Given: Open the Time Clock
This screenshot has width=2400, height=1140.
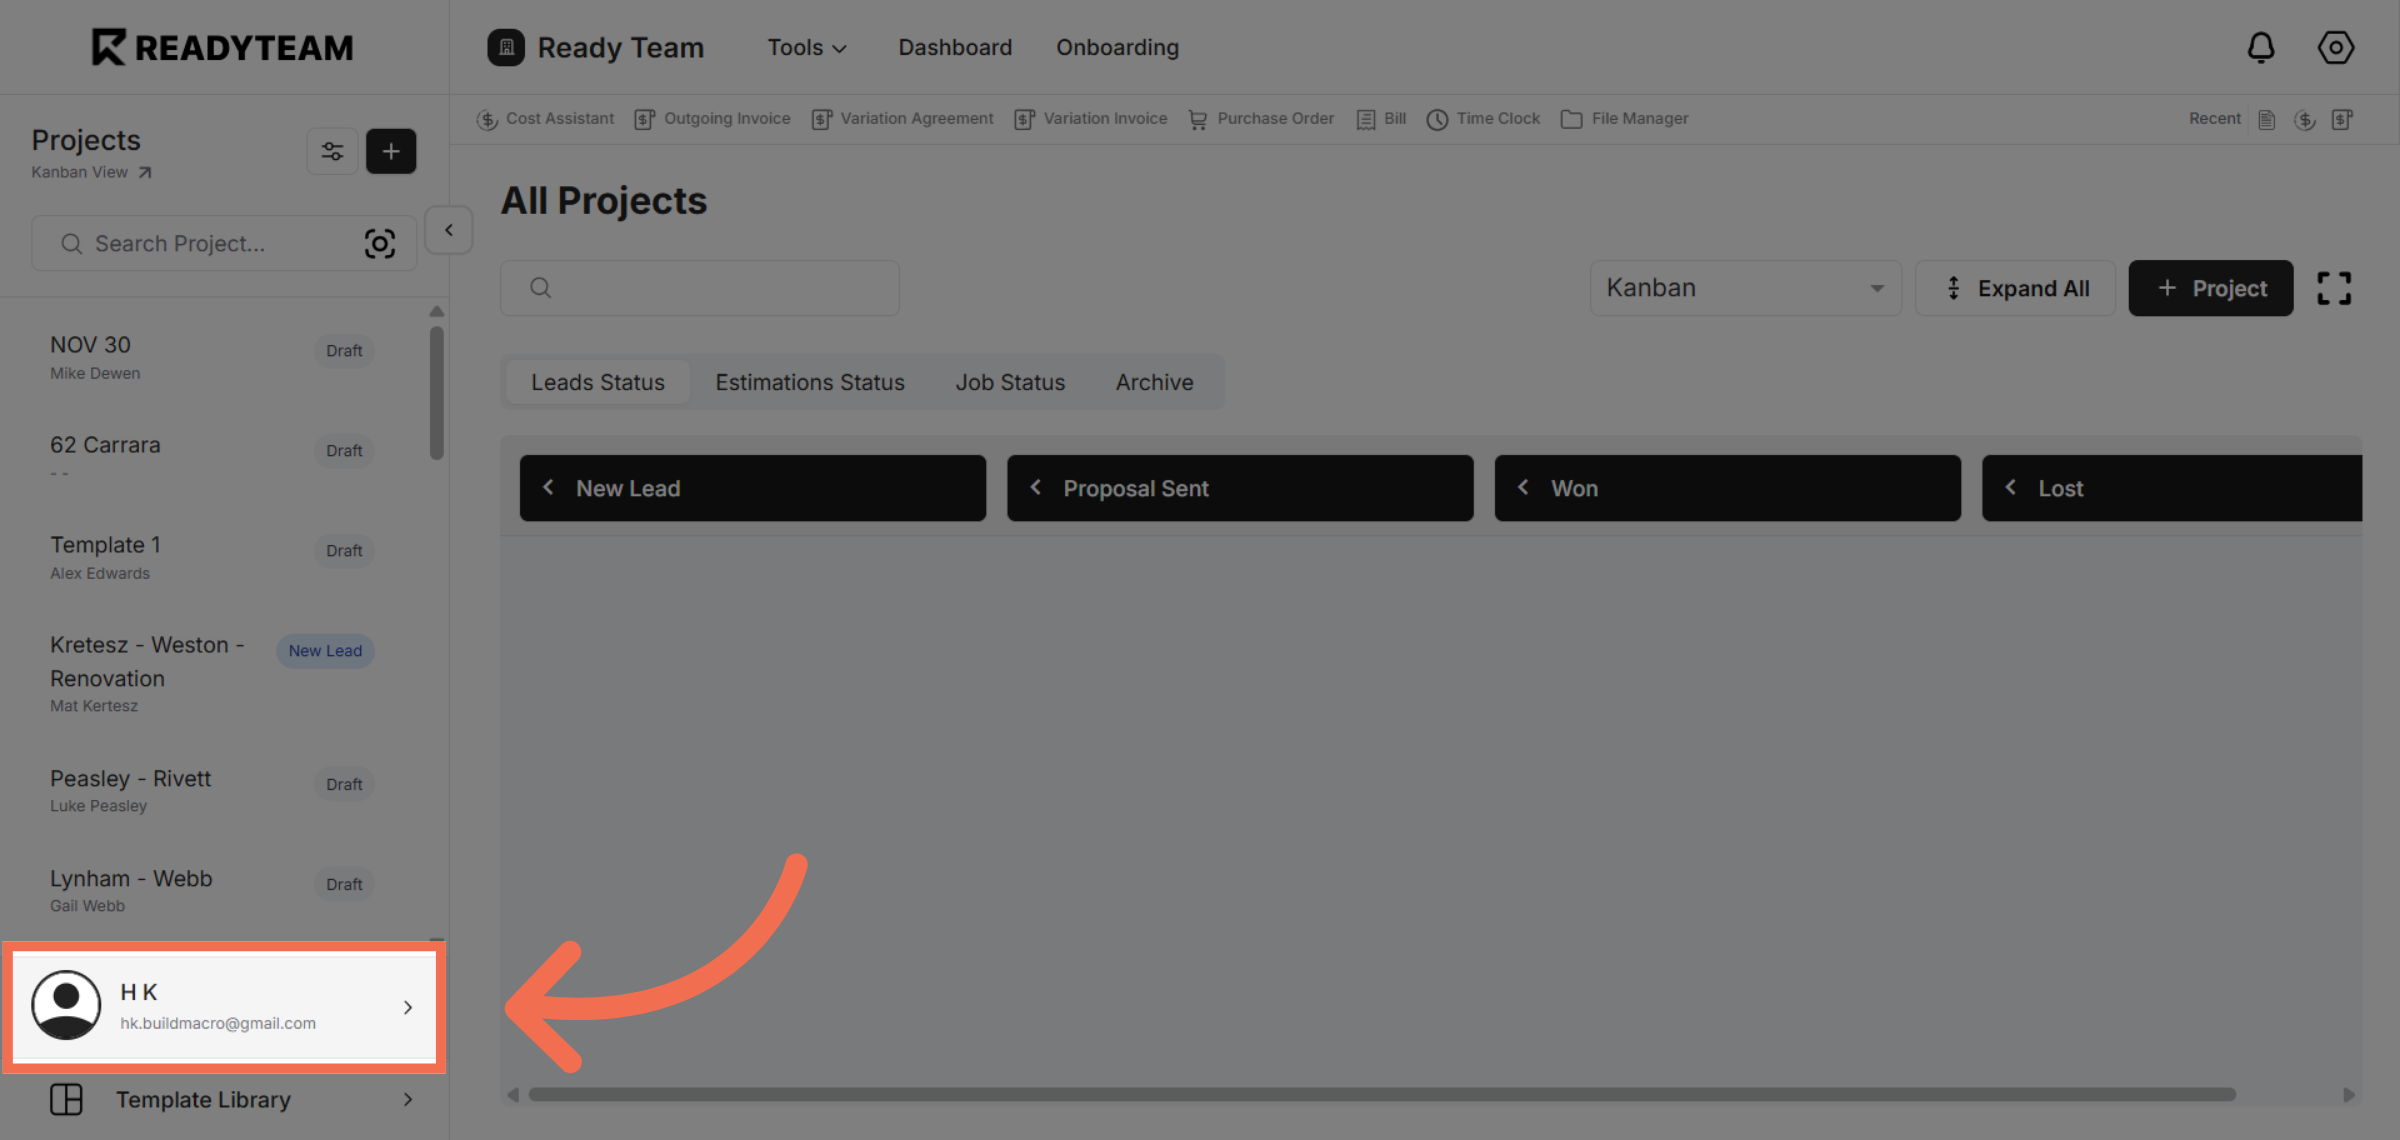Looking at the screenshot, I should click(1483, 118).
